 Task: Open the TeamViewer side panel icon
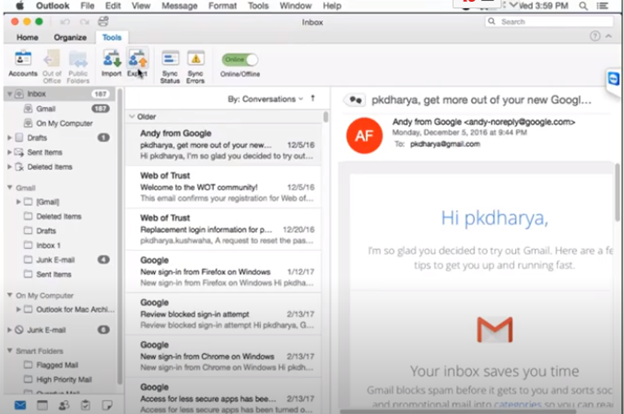[x=613, y=78]
